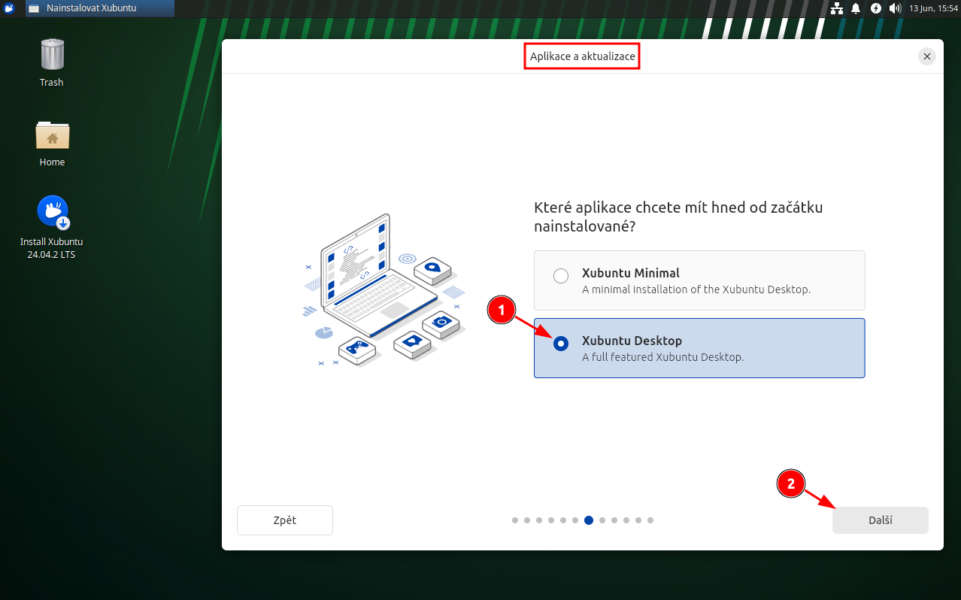Open the Home folder desktop icon

[x=52, y=143]
